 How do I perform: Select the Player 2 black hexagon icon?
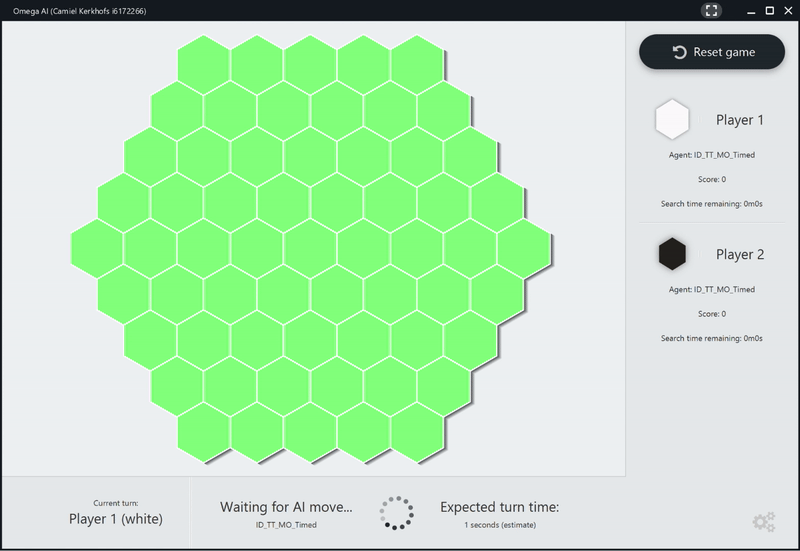point(672,254)
